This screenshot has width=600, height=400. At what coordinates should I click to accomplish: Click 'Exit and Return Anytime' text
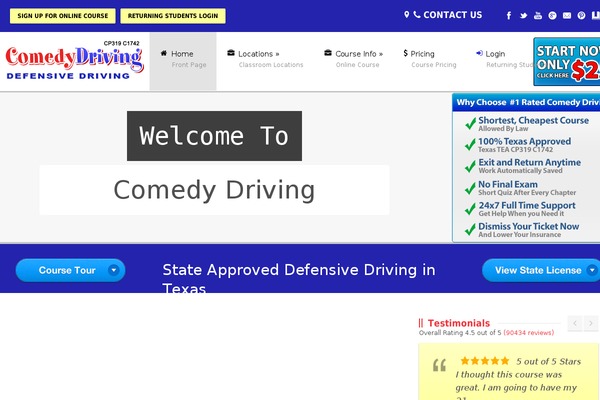[x=530, y=162]
